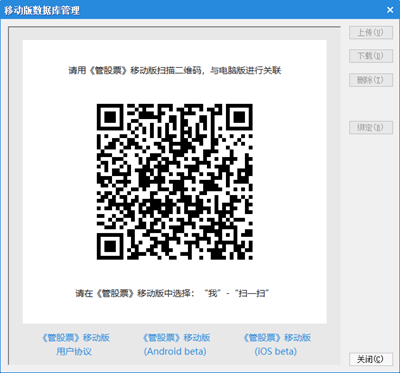Click the 关闭(C) button
The width and height of the screenshot is (400, 373).
[x=371, y=359]
